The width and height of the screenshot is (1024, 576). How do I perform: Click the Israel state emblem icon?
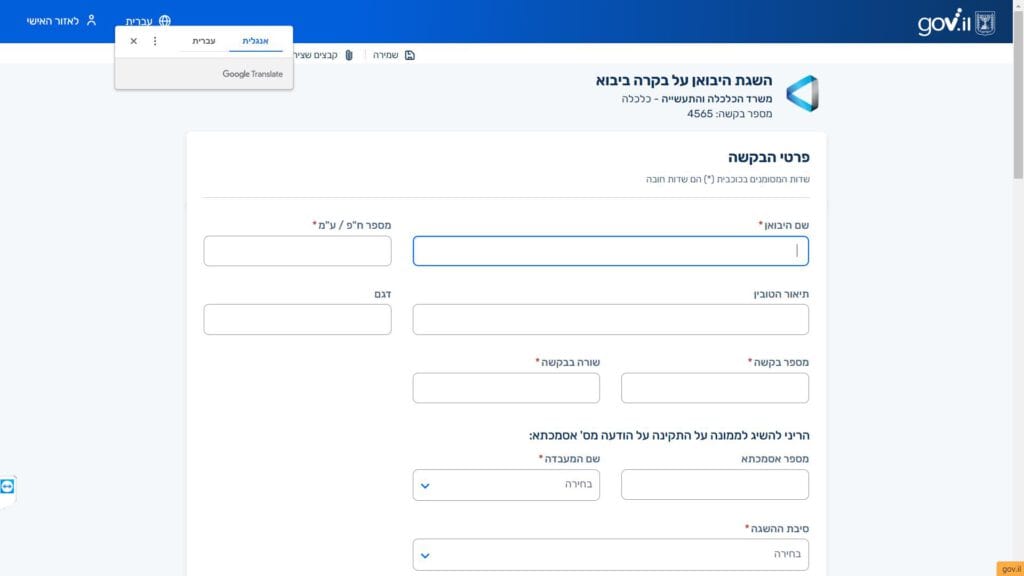[x=984, y=21]
